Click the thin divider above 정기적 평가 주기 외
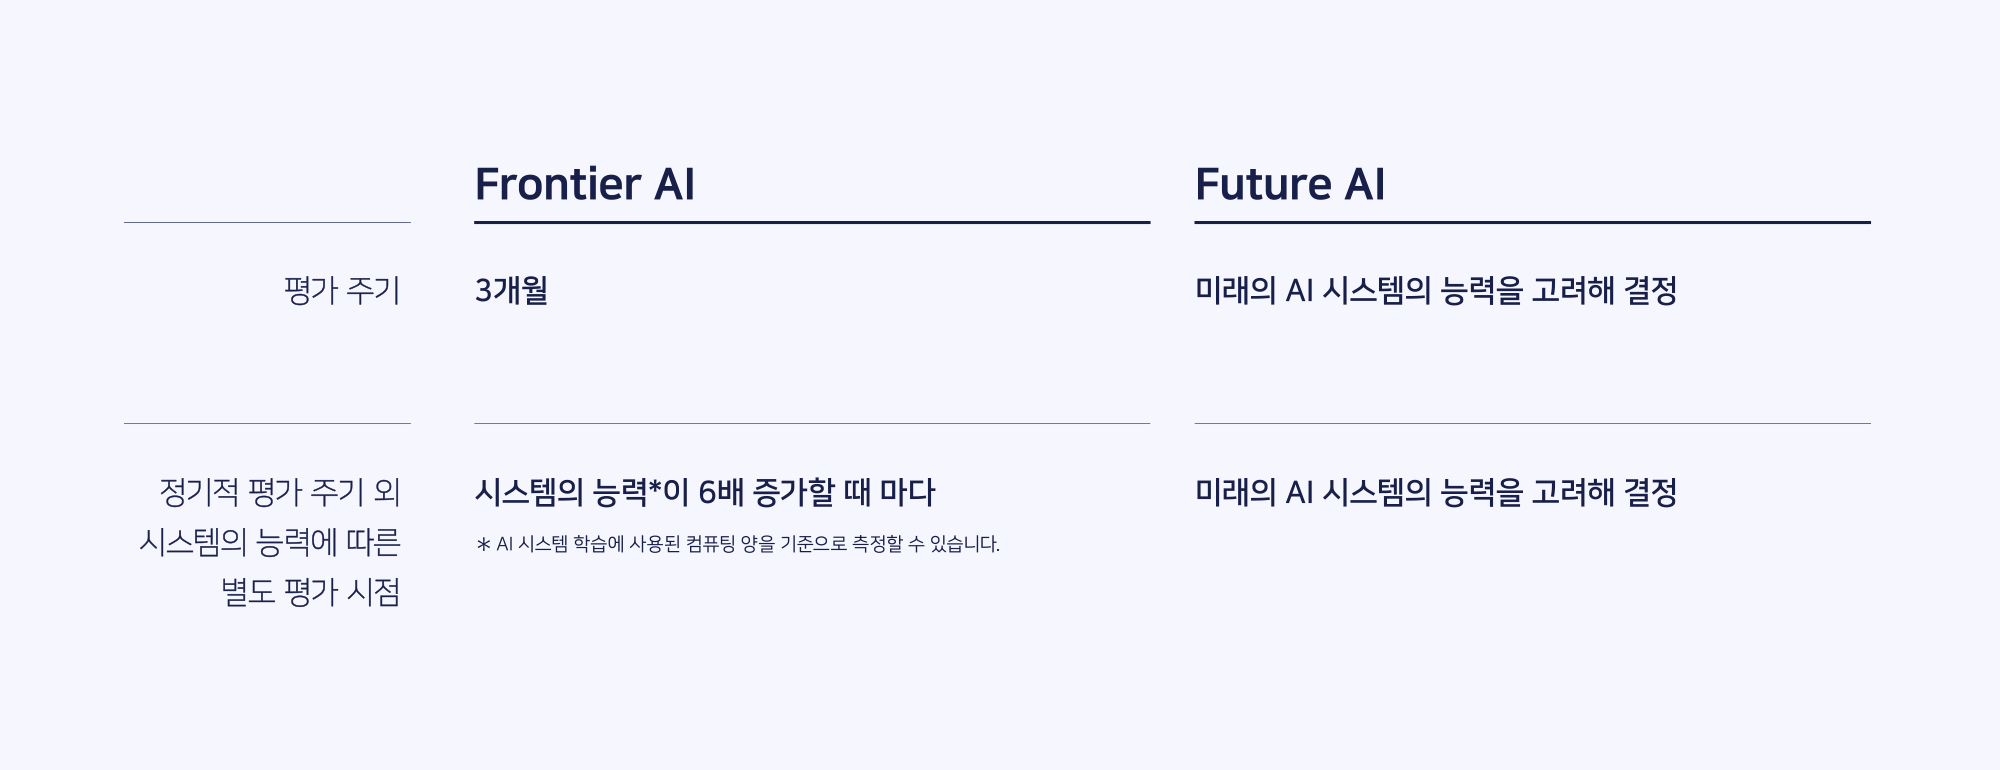 (267, 423)
